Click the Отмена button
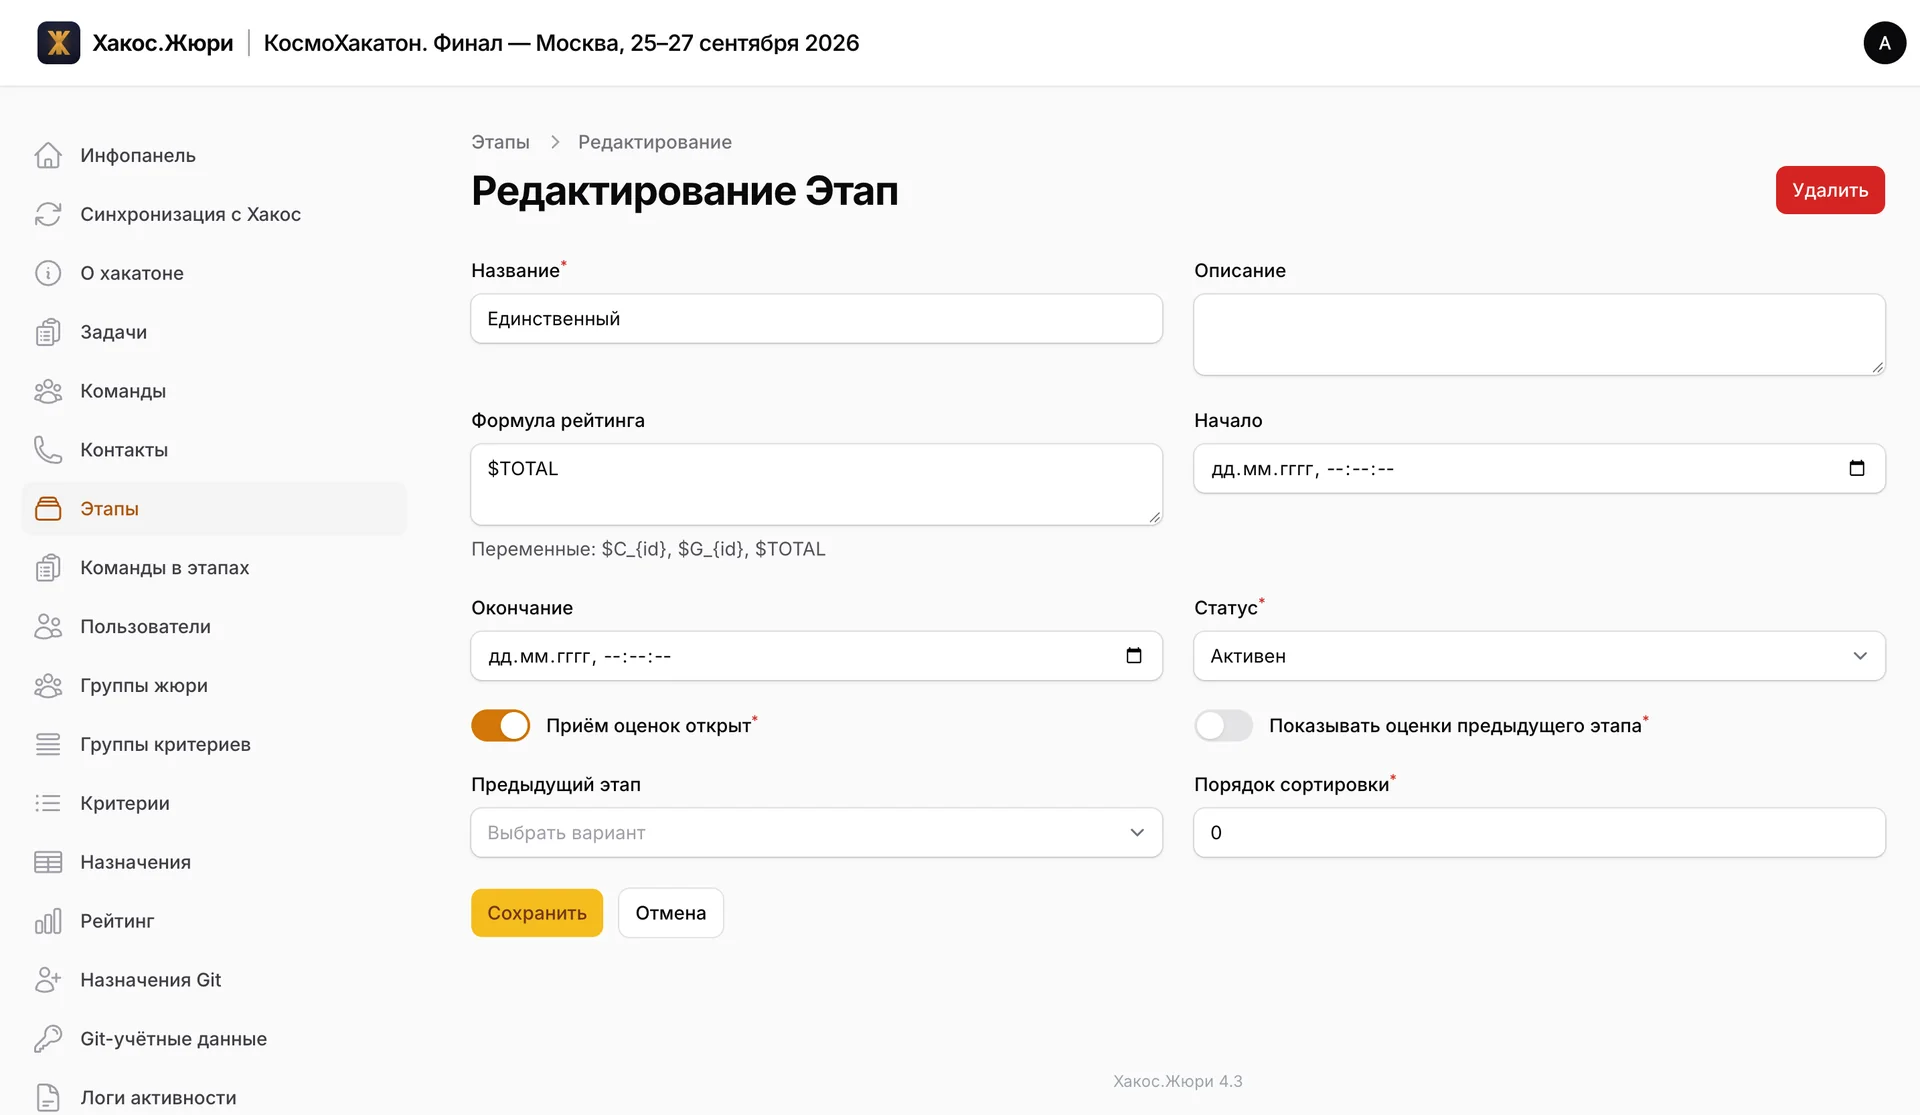The width and height of the screenshot is (1920, 1115). [671, 913]
